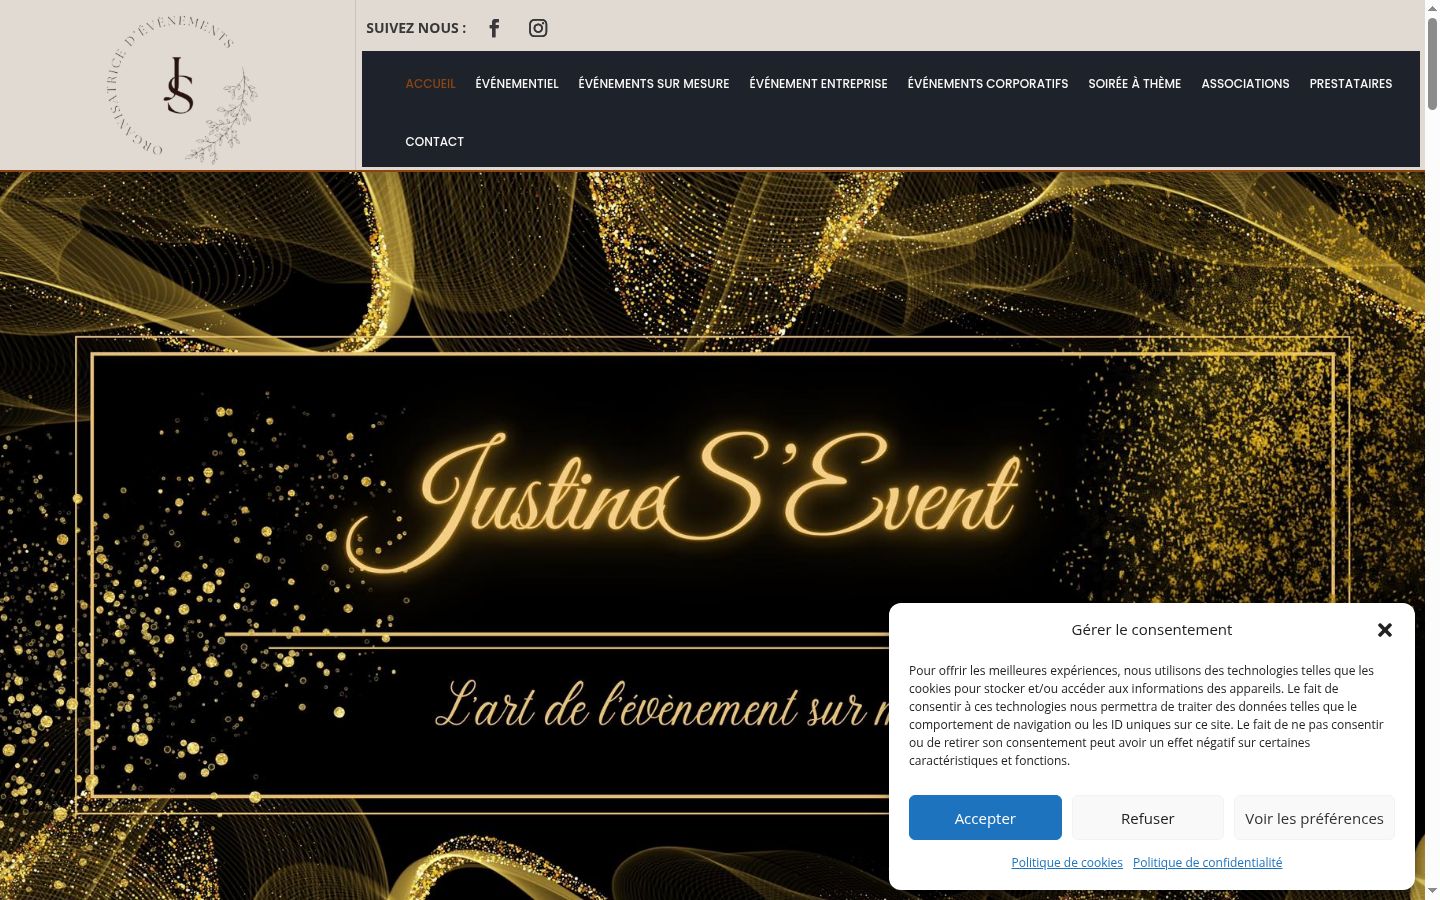Accept cookies with the Accepter button
This screenshot has width=1440, height=900.
click(x=985, y=818)
